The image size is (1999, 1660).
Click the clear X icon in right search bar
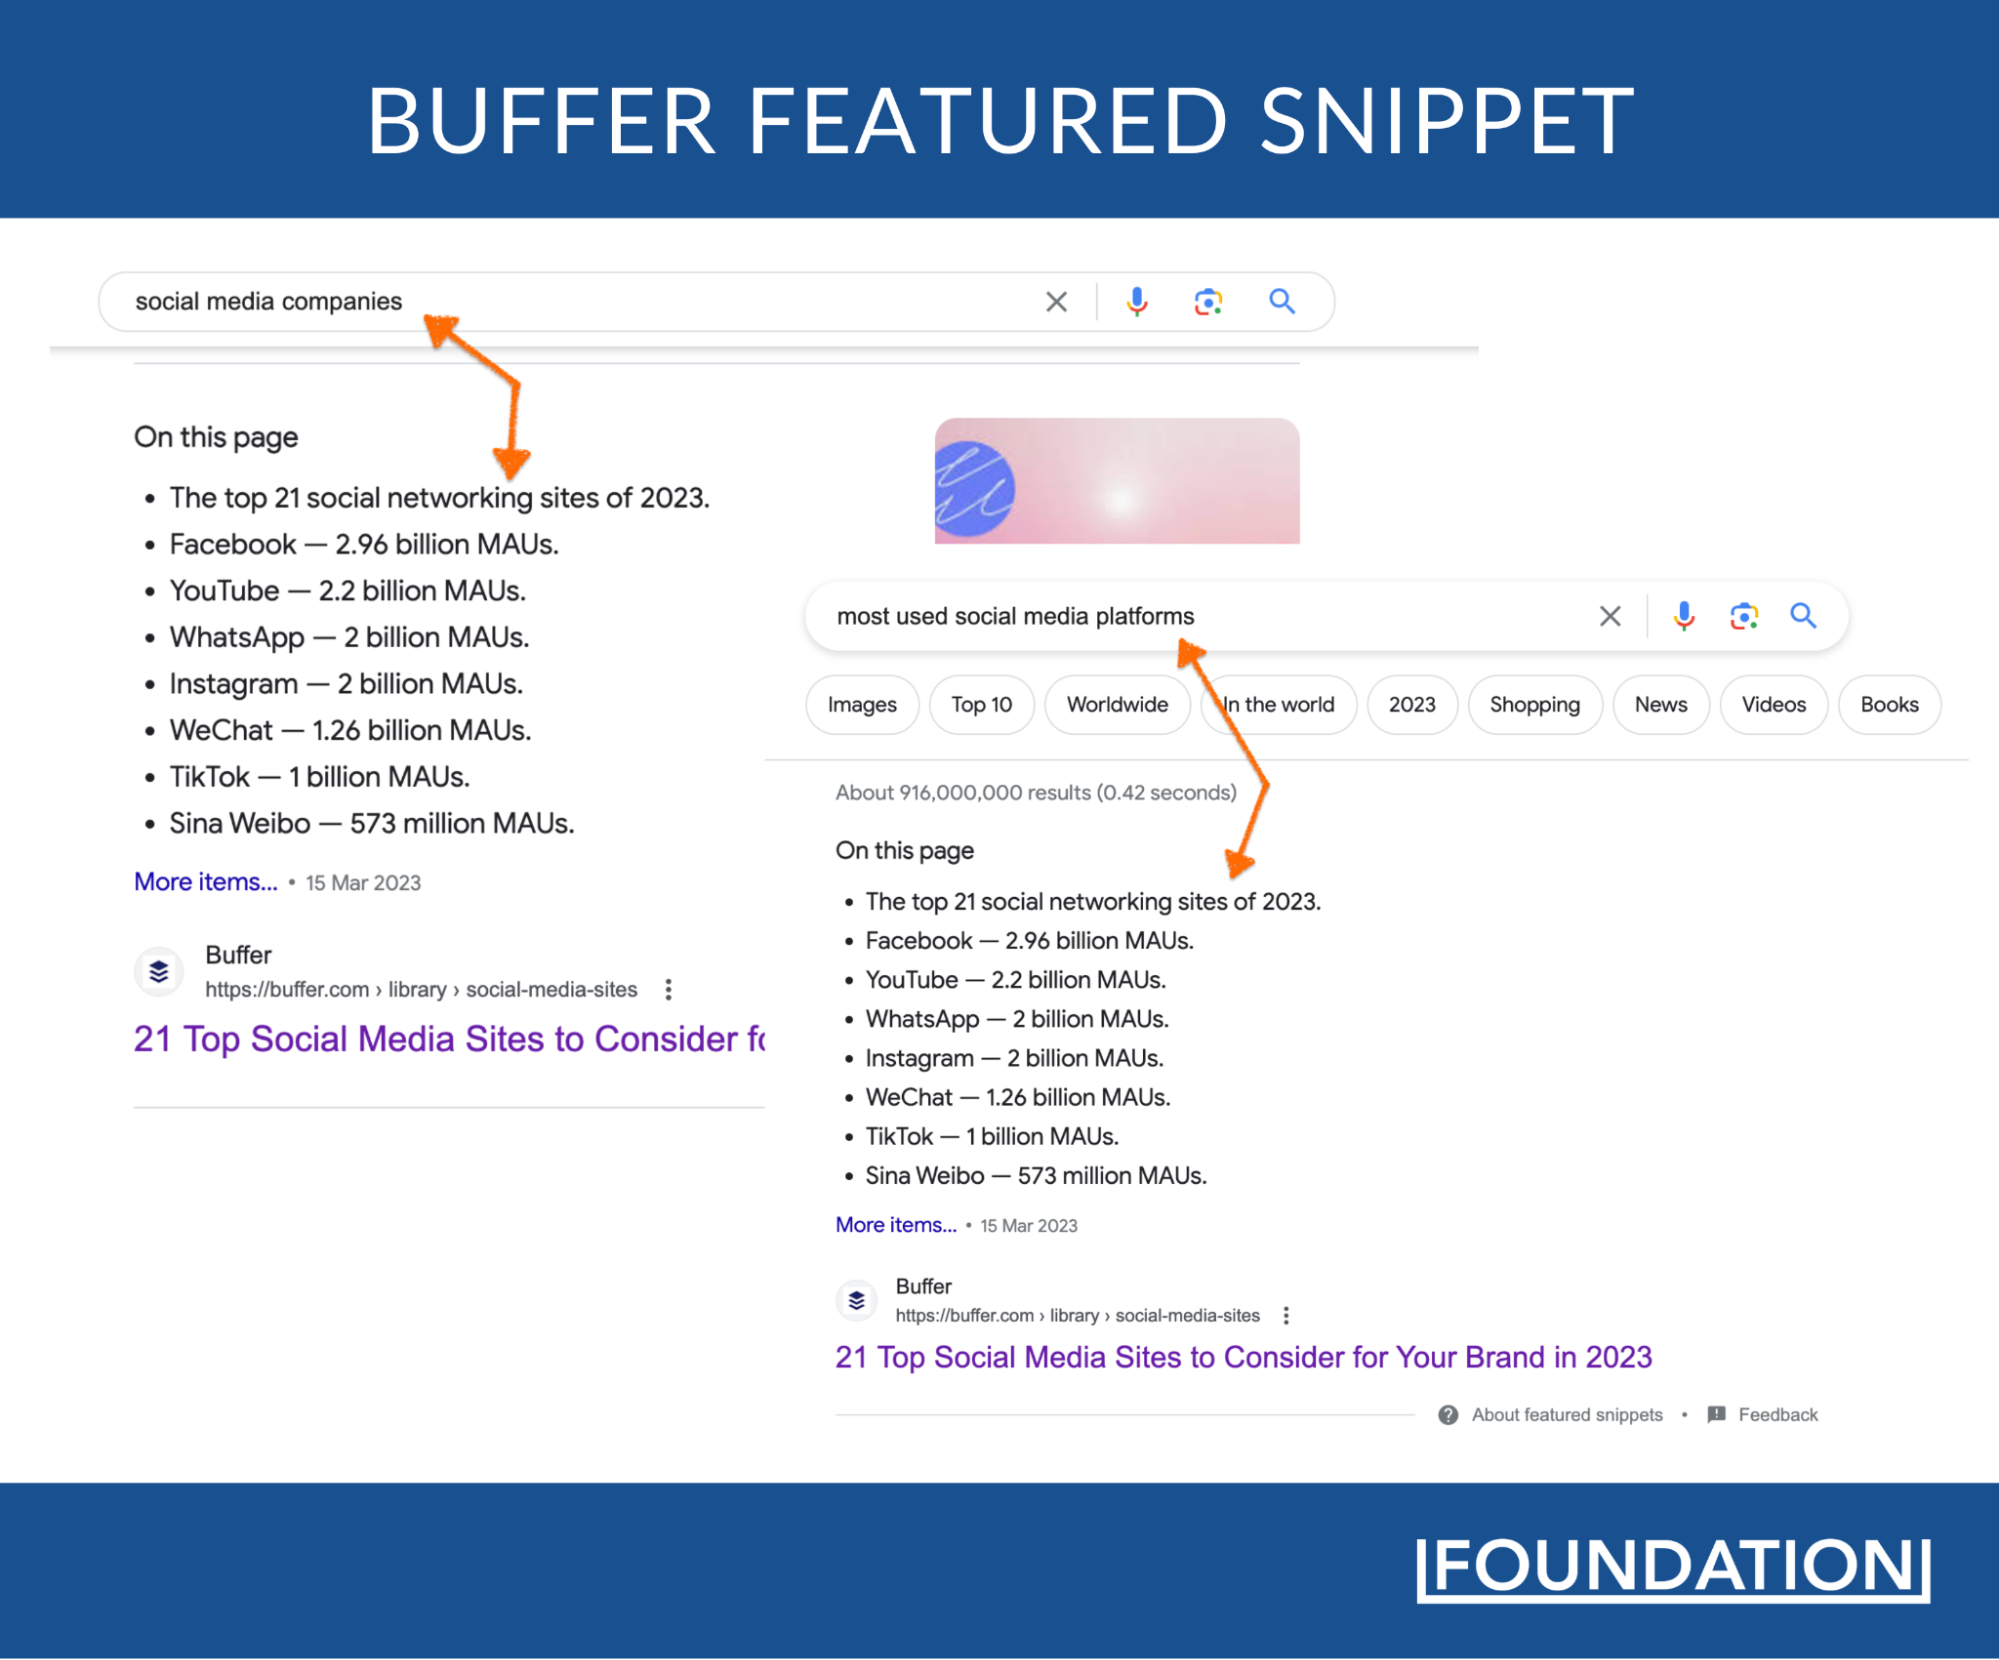1609,616
